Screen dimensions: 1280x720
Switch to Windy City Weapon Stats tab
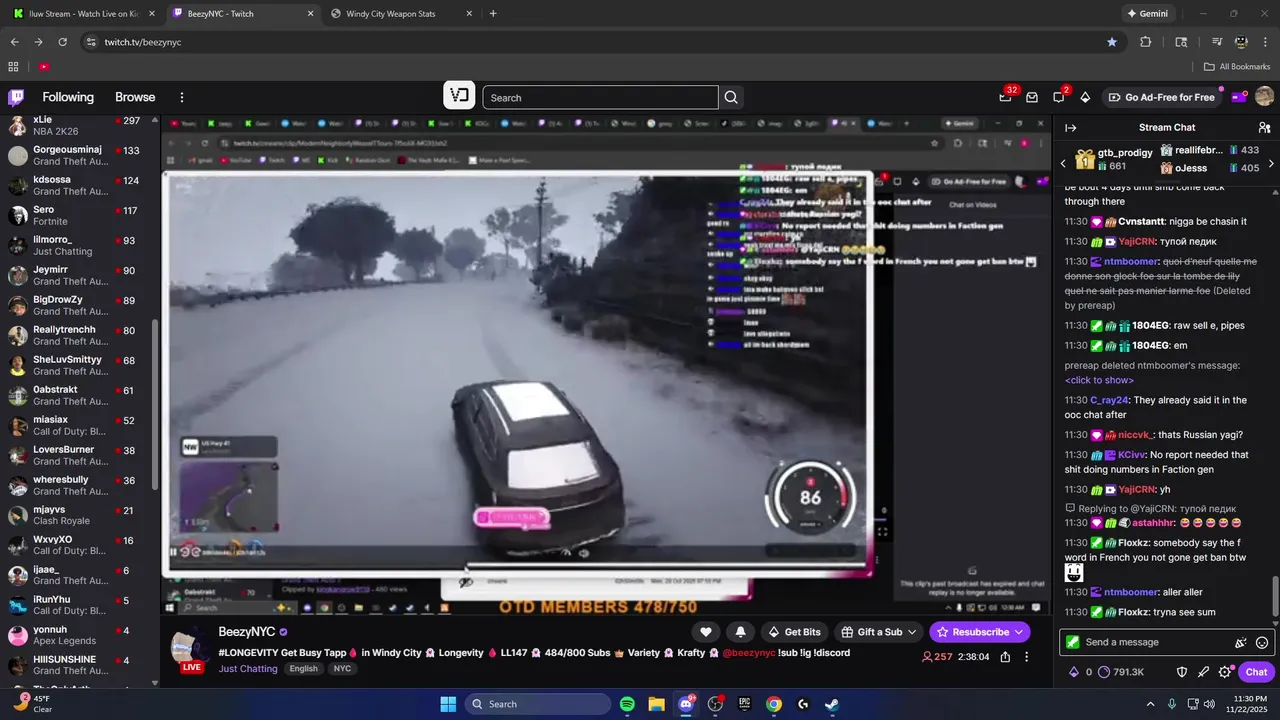click(x=400, y=14)
